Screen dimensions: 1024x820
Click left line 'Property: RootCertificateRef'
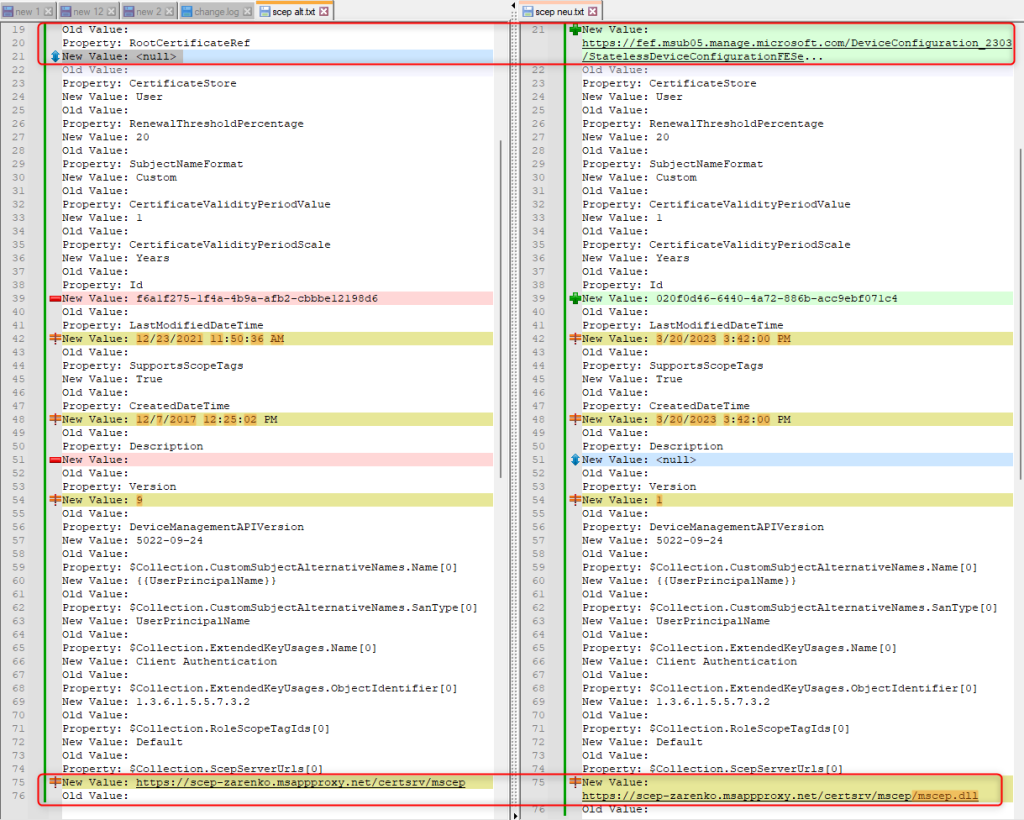[x=156, y=43]
